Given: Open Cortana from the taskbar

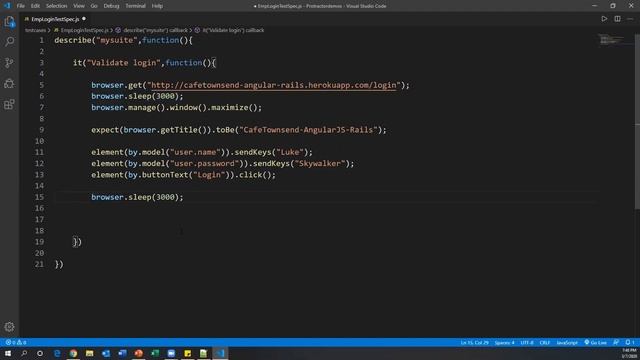Looking at the screenshot, I should (x=40, y=353).
